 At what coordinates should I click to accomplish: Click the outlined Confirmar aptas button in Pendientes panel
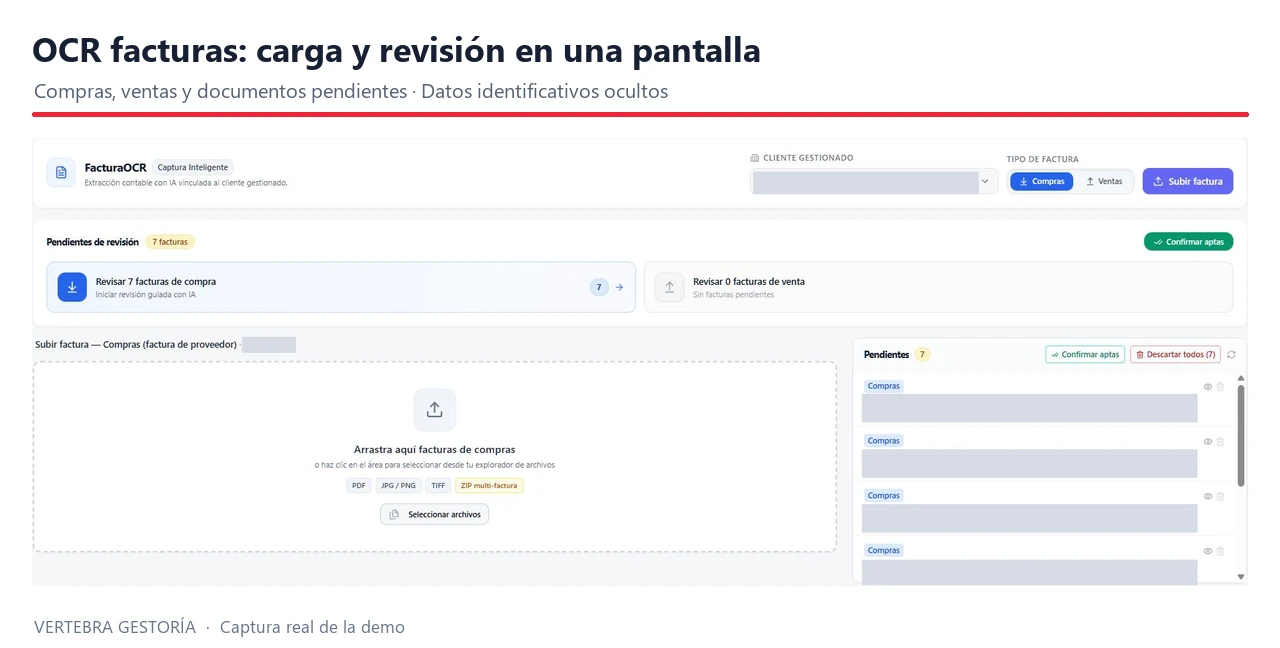pyautogui.click(x=1085, y=354)
